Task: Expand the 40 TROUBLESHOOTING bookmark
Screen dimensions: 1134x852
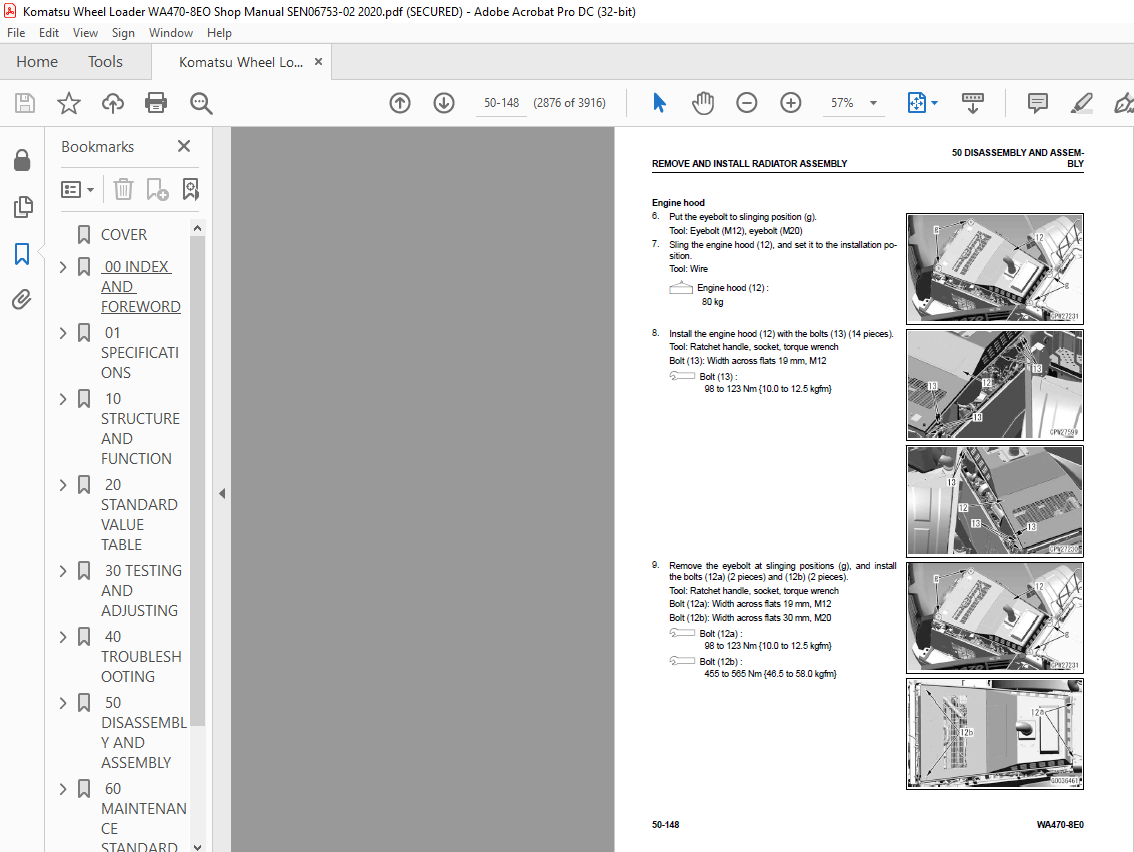Action: (x=63, y=636)
